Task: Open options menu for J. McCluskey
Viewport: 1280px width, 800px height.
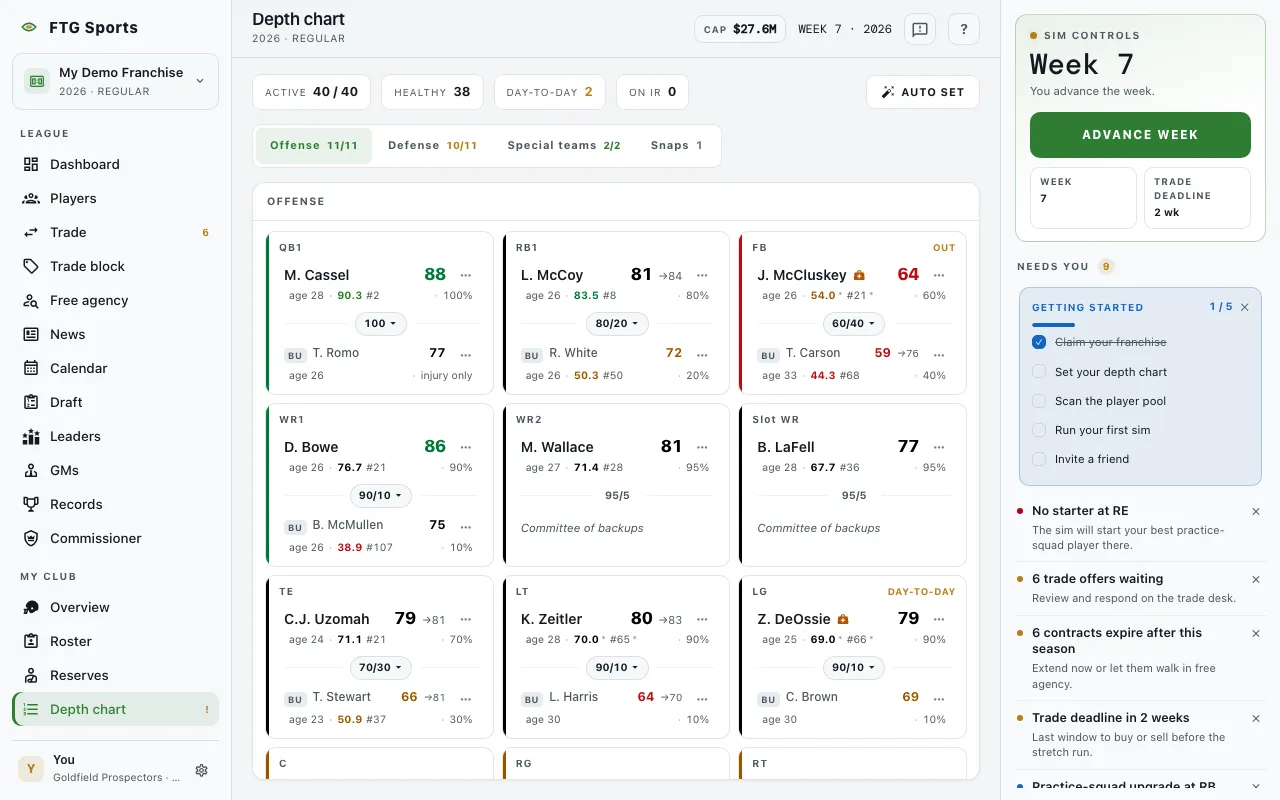Action: click(x=939, y=275)
